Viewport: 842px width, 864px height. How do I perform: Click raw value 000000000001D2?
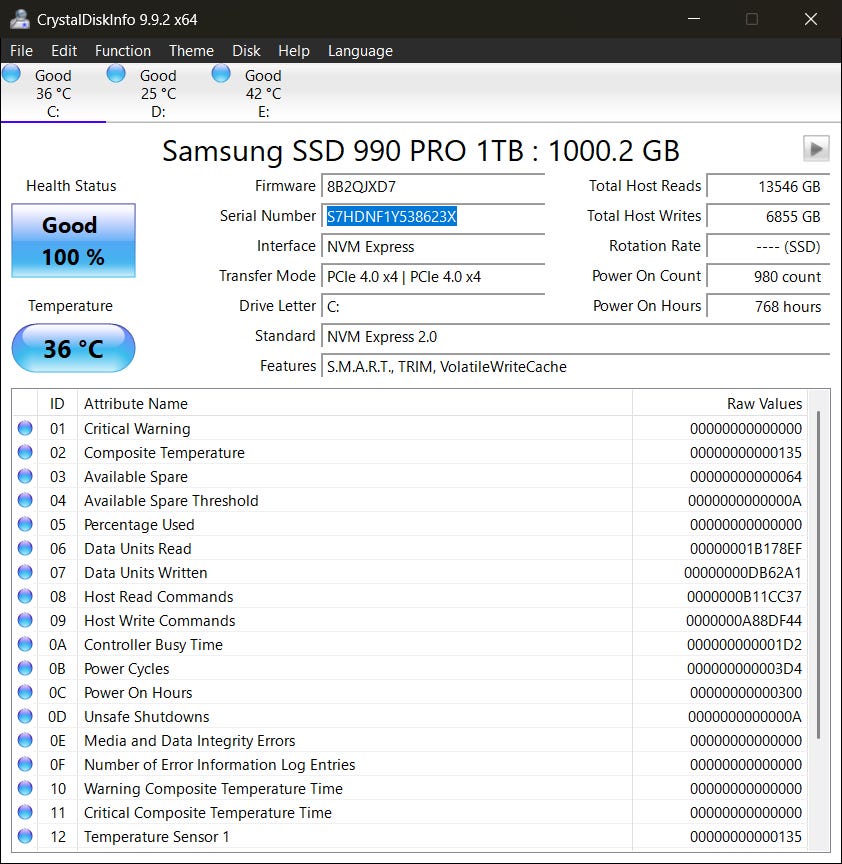[744, 644]
